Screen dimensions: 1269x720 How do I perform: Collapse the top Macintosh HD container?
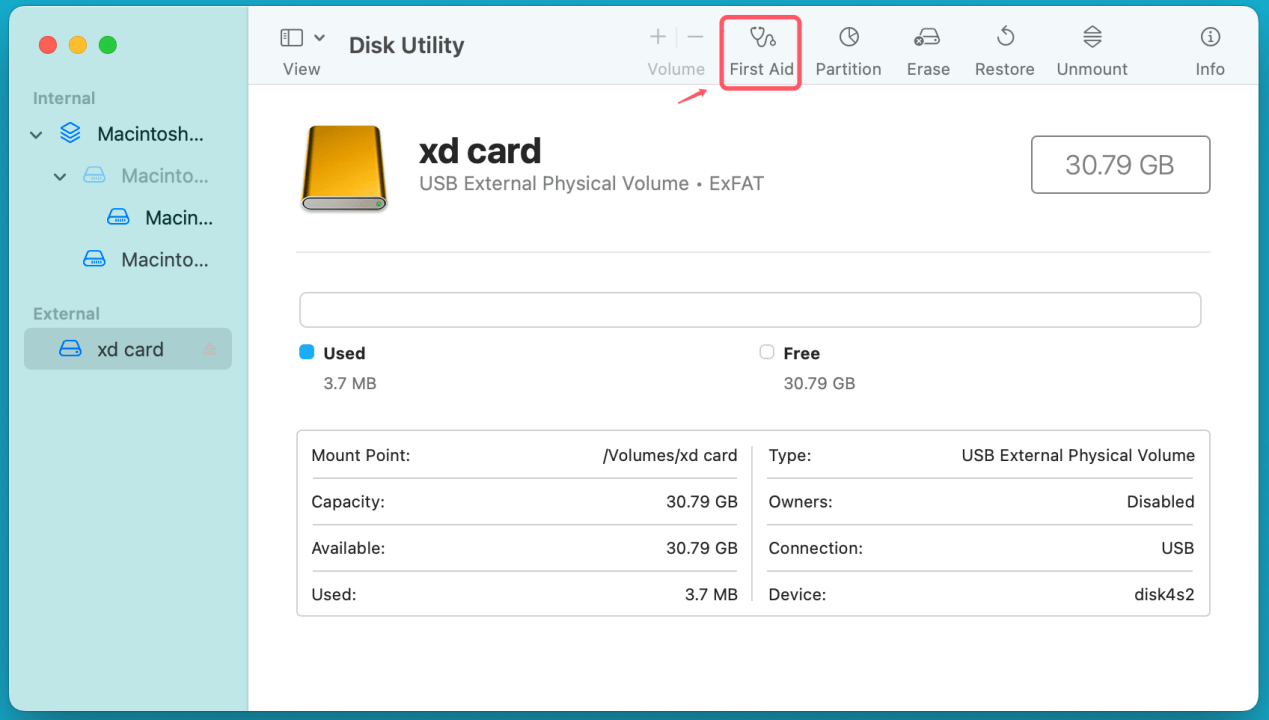tap(37, 134)
